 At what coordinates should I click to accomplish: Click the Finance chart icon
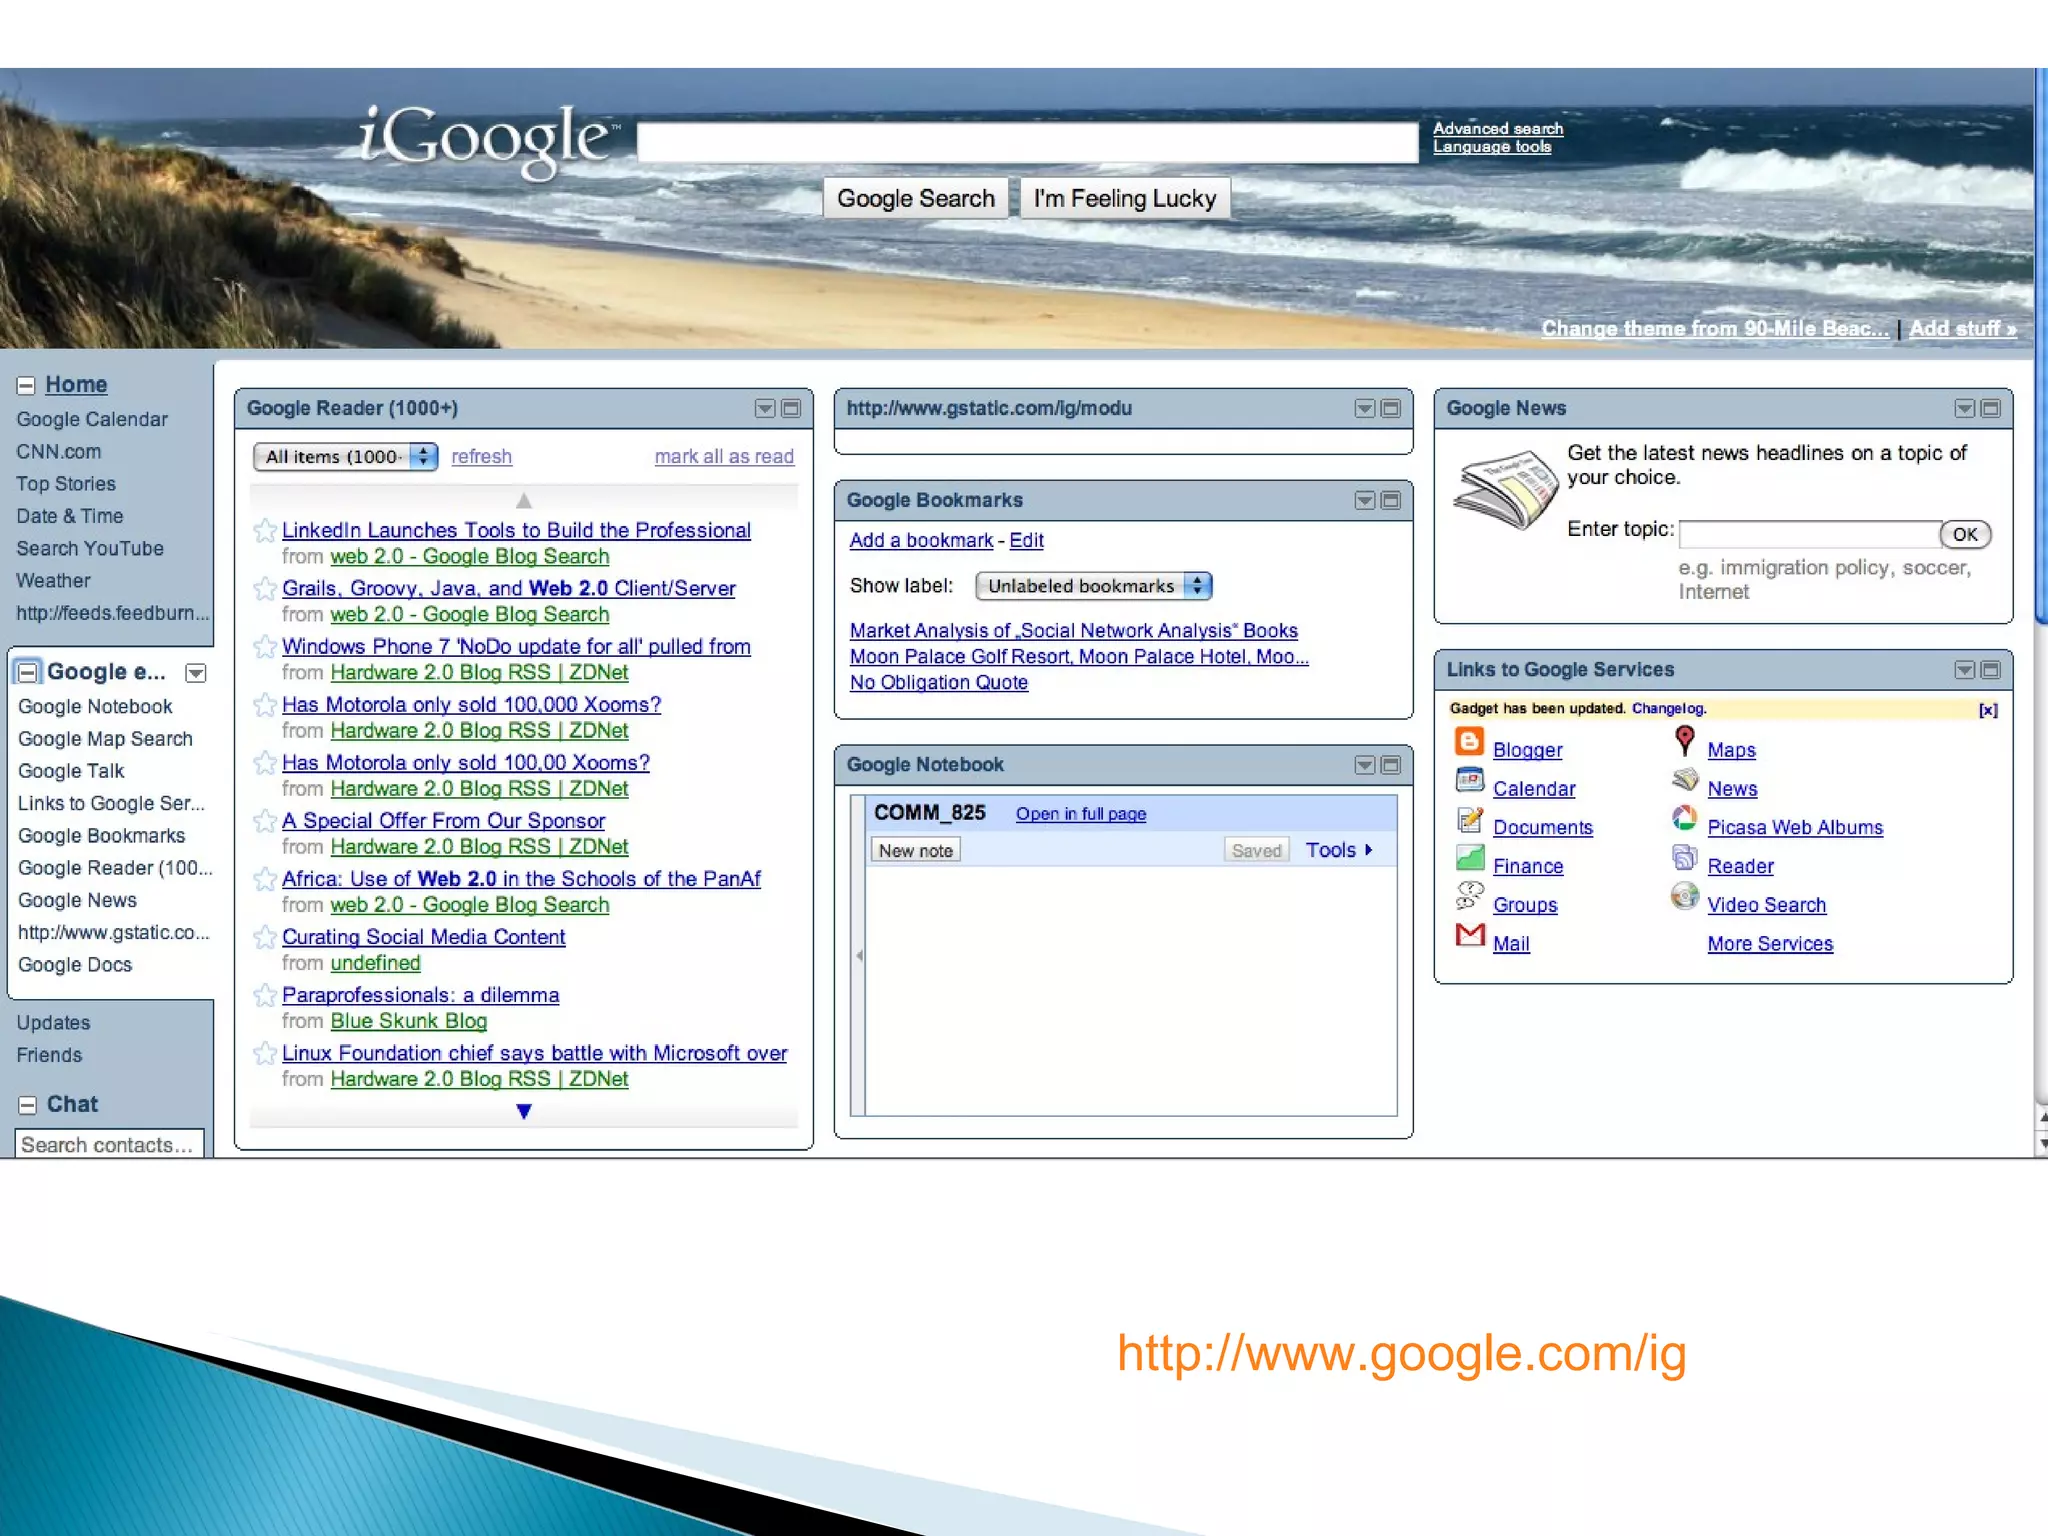click(x=1469, y=858)
